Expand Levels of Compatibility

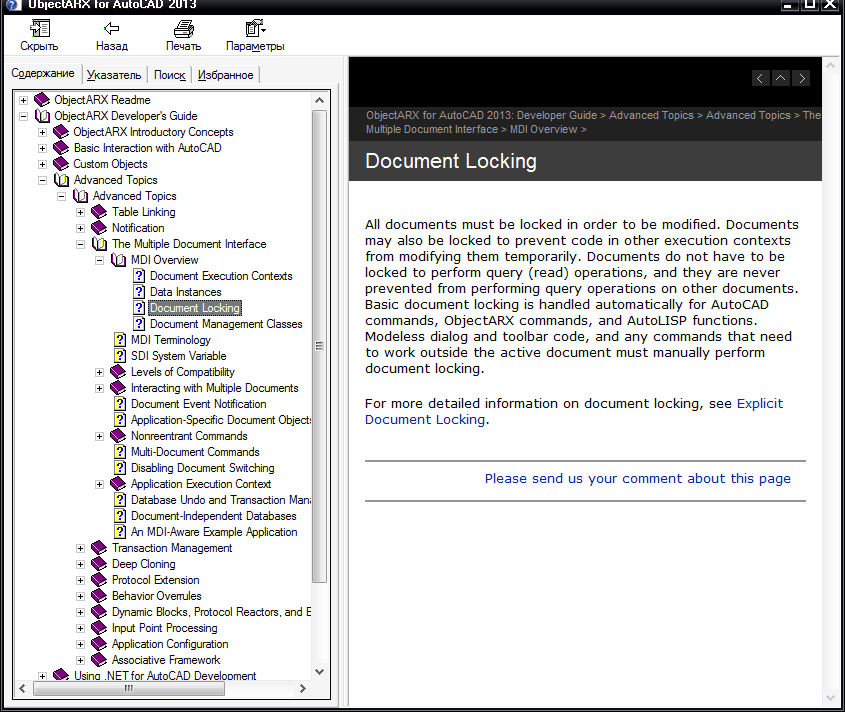click(100, 372)
